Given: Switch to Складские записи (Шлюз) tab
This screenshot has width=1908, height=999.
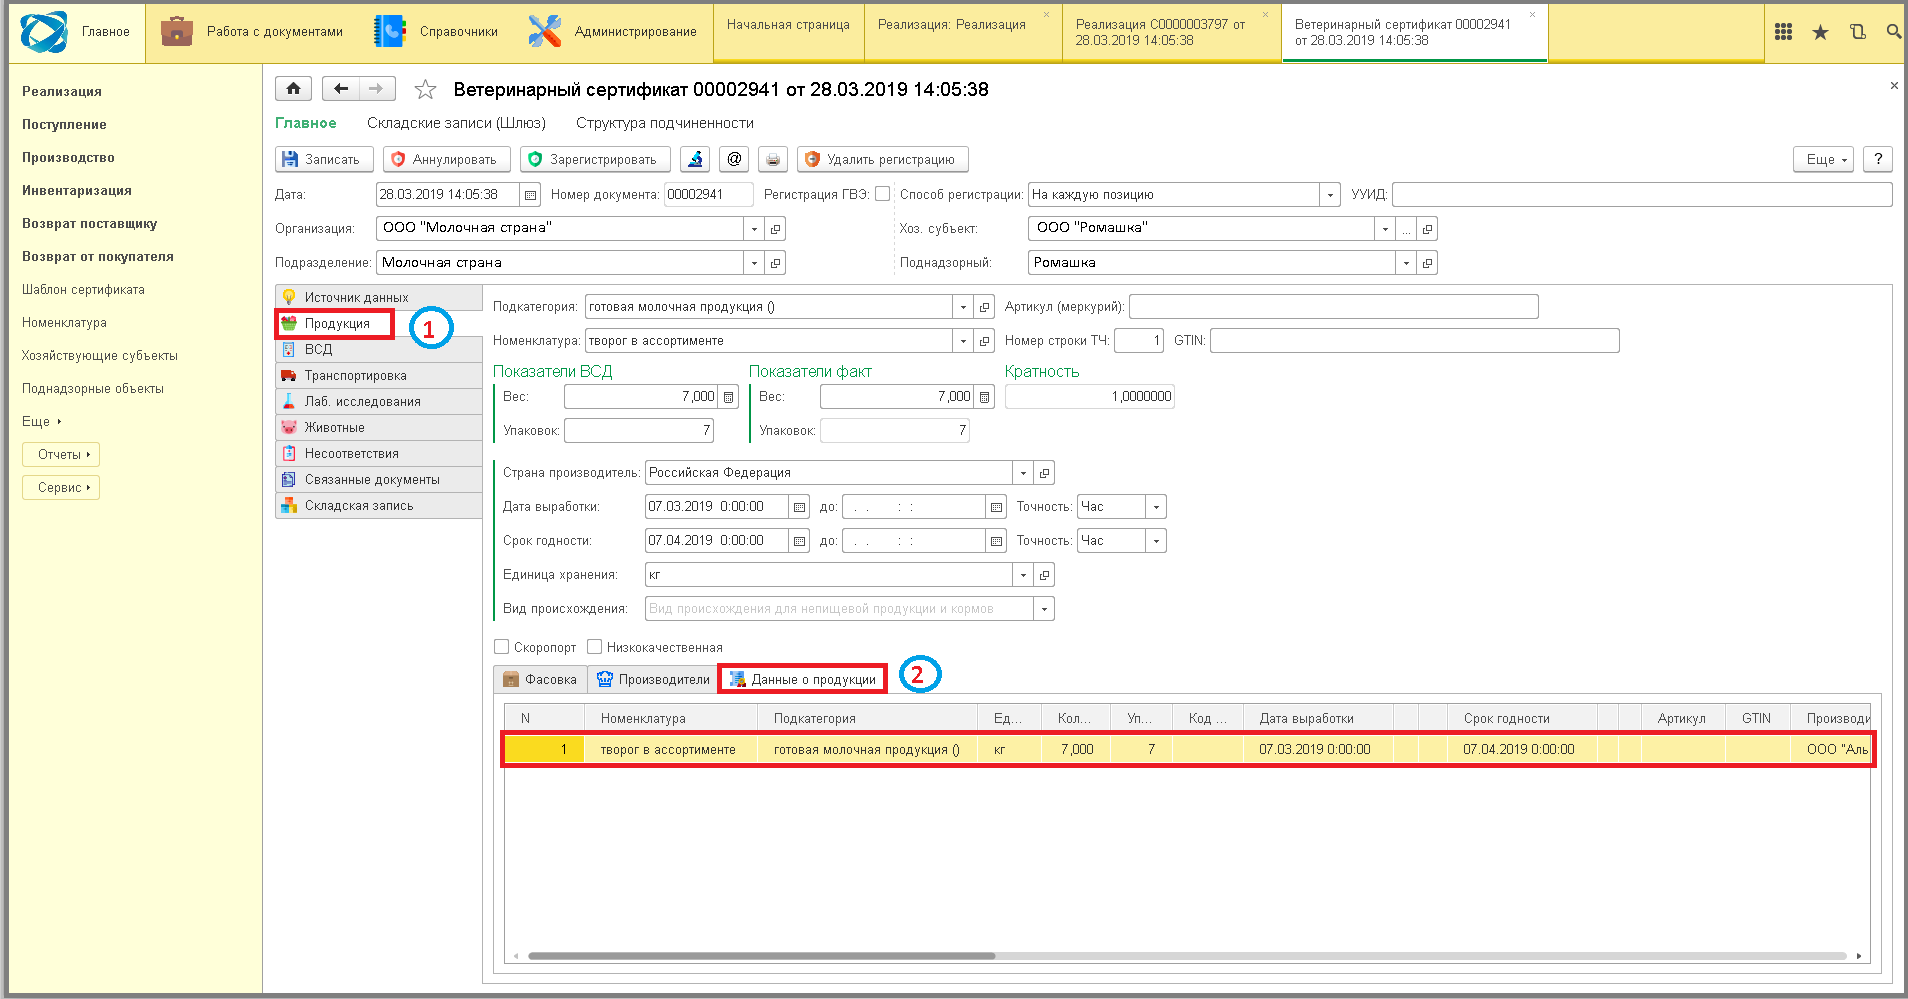Looking at the screenshot, I should click(x=456, y=123).
